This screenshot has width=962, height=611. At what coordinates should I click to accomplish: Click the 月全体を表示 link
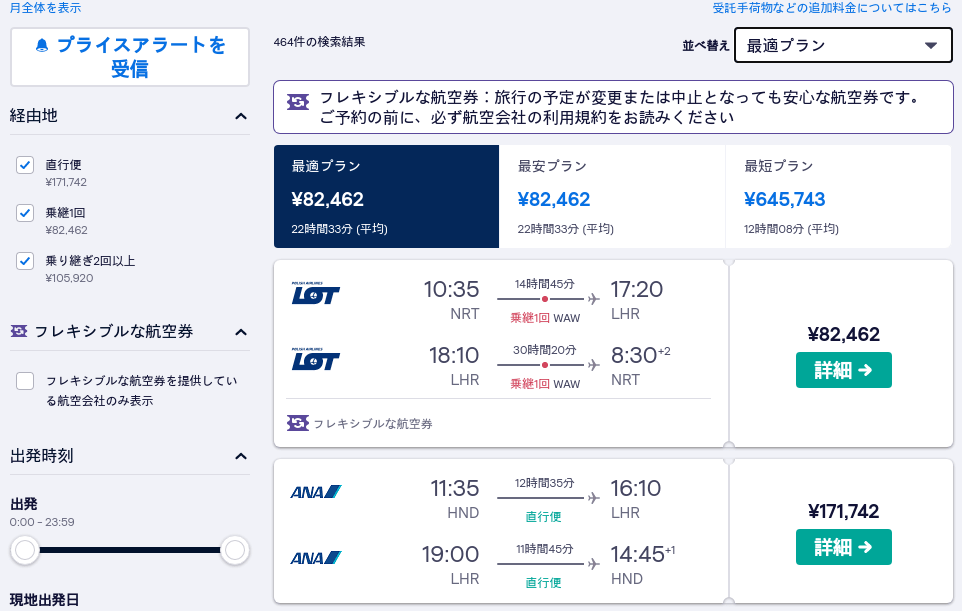(x=45, y=8)
